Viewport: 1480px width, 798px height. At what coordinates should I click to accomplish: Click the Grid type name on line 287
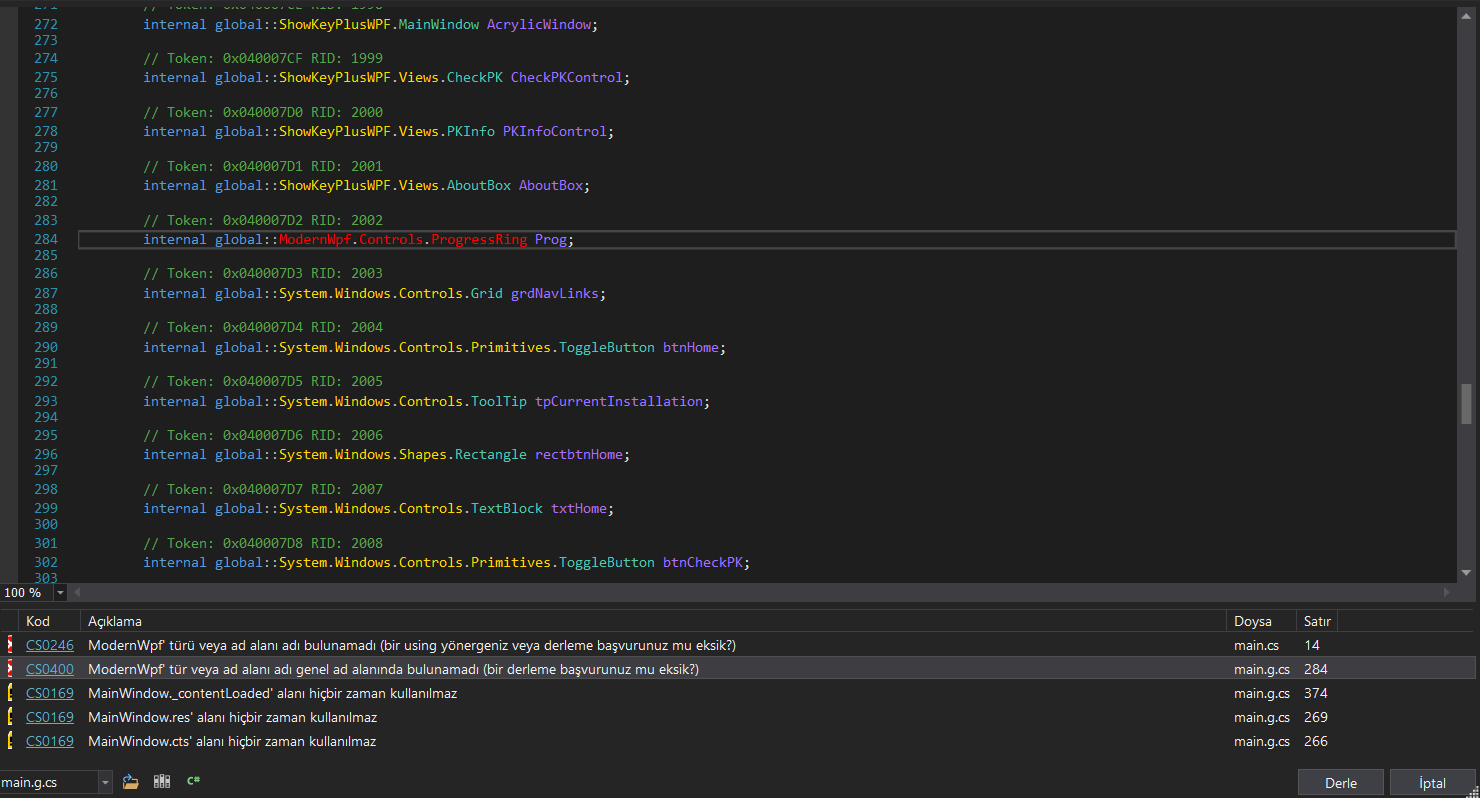(487, 293)
